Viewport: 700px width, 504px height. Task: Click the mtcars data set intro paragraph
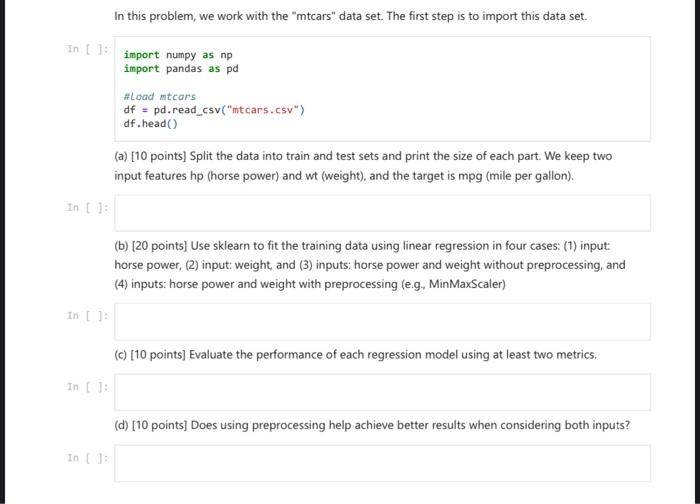[350, 16]
